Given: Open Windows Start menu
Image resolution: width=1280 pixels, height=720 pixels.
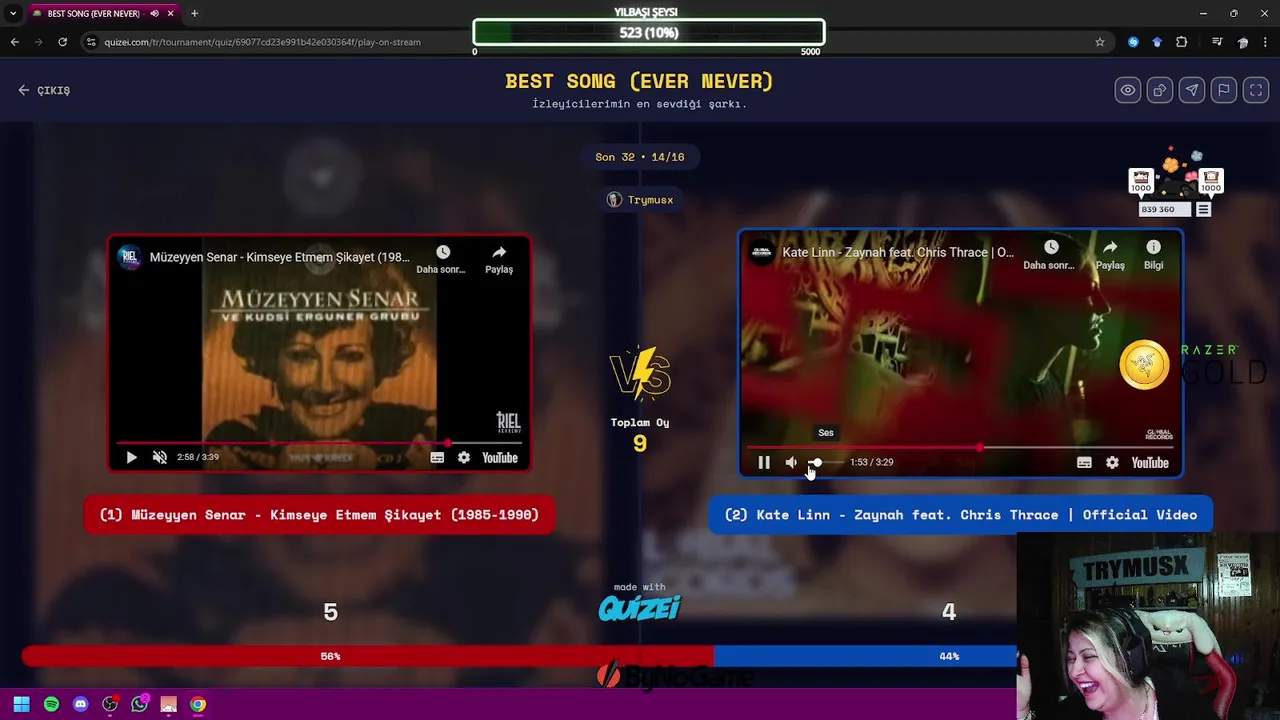Looking at the screenshot, I should pos(21,704).
